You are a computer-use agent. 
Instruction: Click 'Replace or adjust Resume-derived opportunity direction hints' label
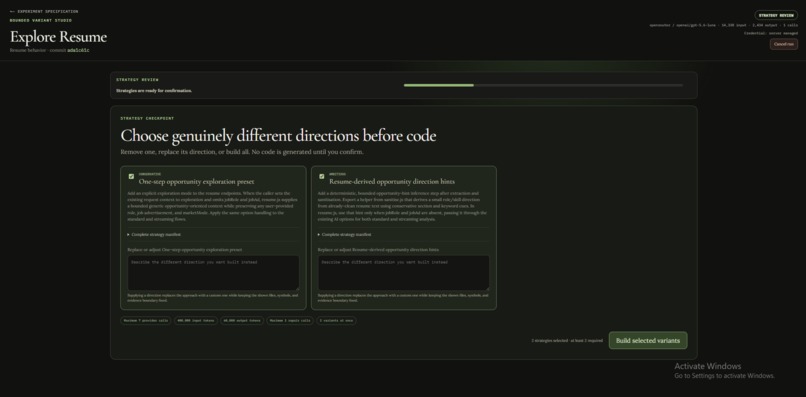[378, 249]
